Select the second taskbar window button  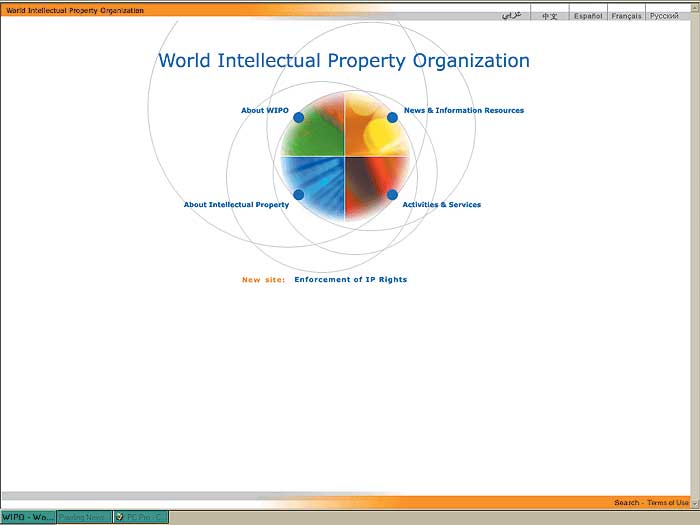[x=84, y=517]
